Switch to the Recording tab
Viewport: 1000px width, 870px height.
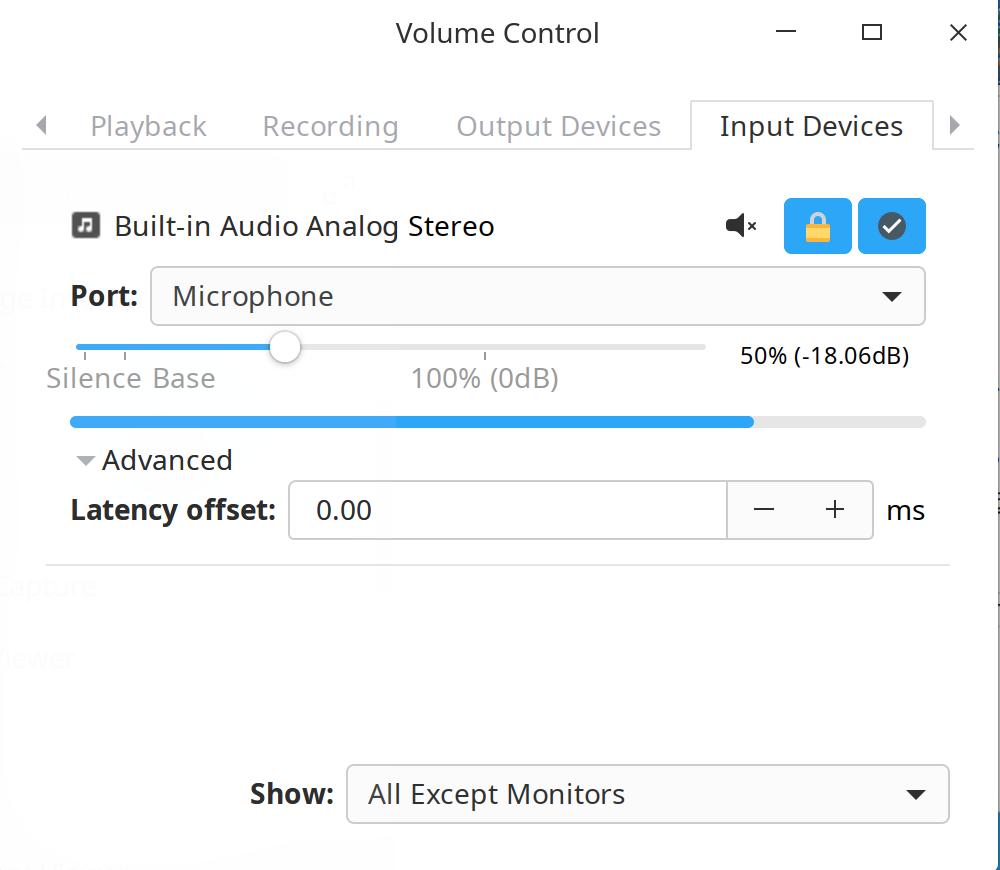330,126
